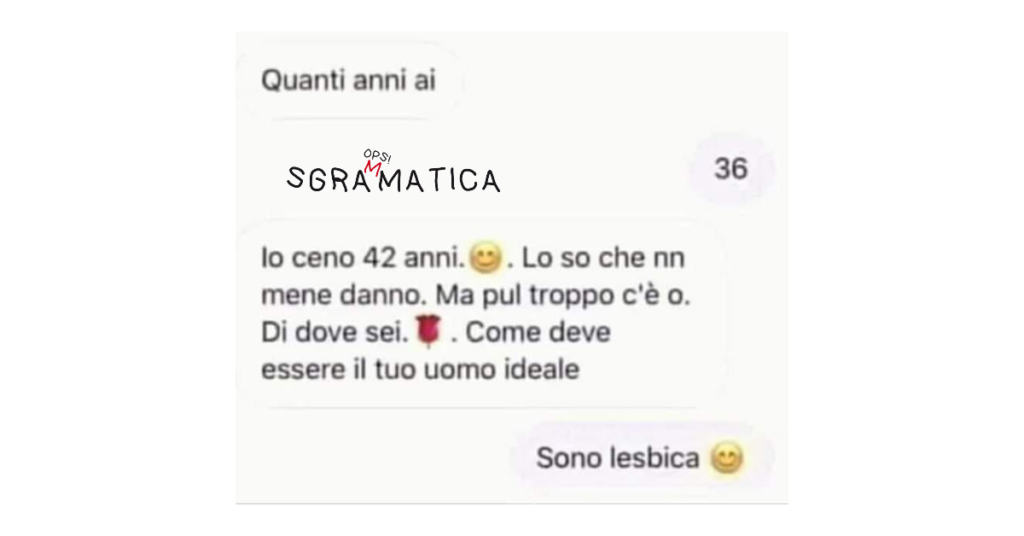Click the phrase 'Ma pul troppo c'è o'
This screenshot has width=1024, height=536.
click(560, 296)
